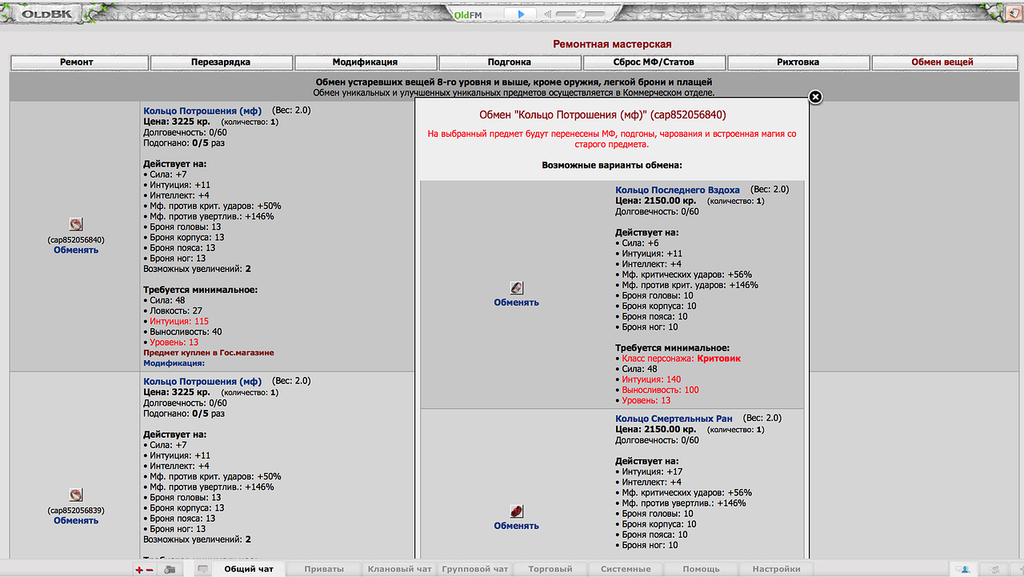Open the Ремонт tab
The image size is (1024, 577).
coord(77,62)
